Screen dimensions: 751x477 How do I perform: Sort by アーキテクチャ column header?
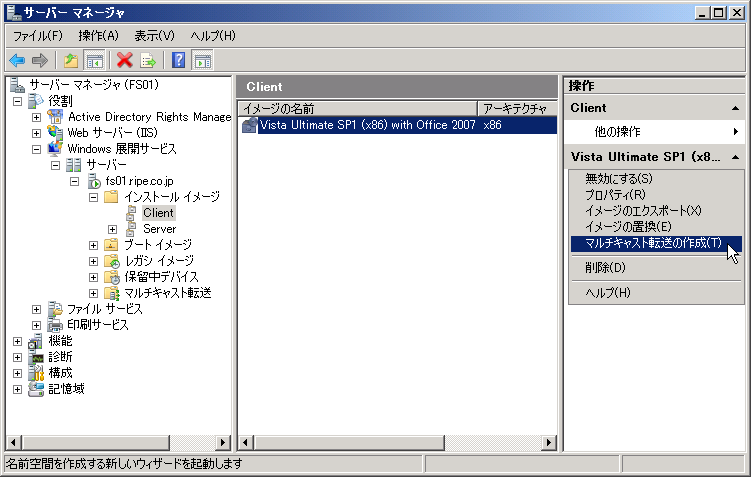click(x=517, y=109)
